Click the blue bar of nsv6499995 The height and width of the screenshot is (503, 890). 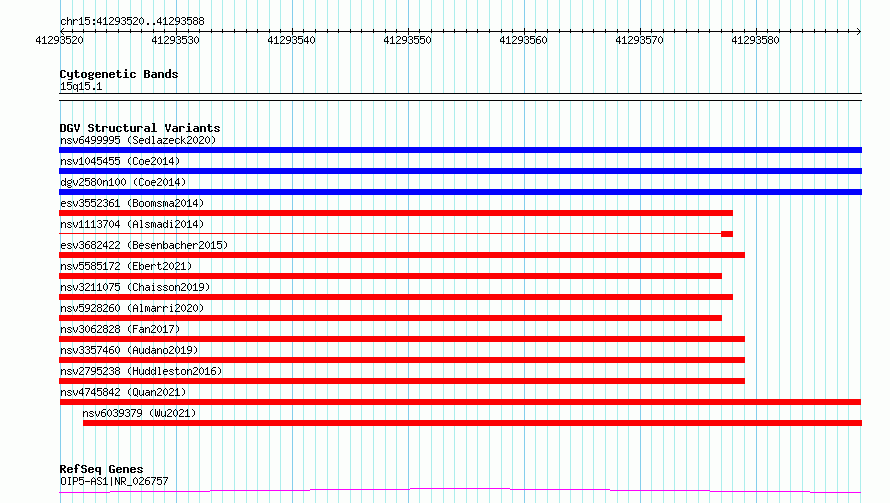pos(460,150)
